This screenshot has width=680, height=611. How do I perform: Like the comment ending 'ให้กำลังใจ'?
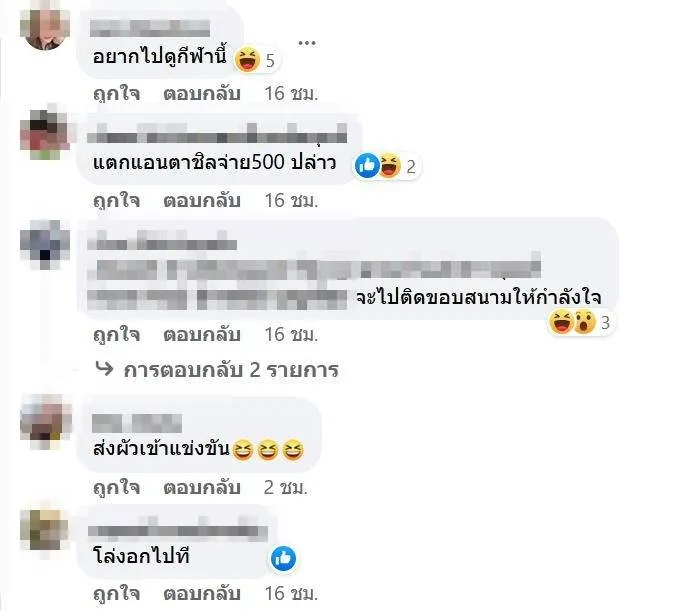(x=116, y=334)
